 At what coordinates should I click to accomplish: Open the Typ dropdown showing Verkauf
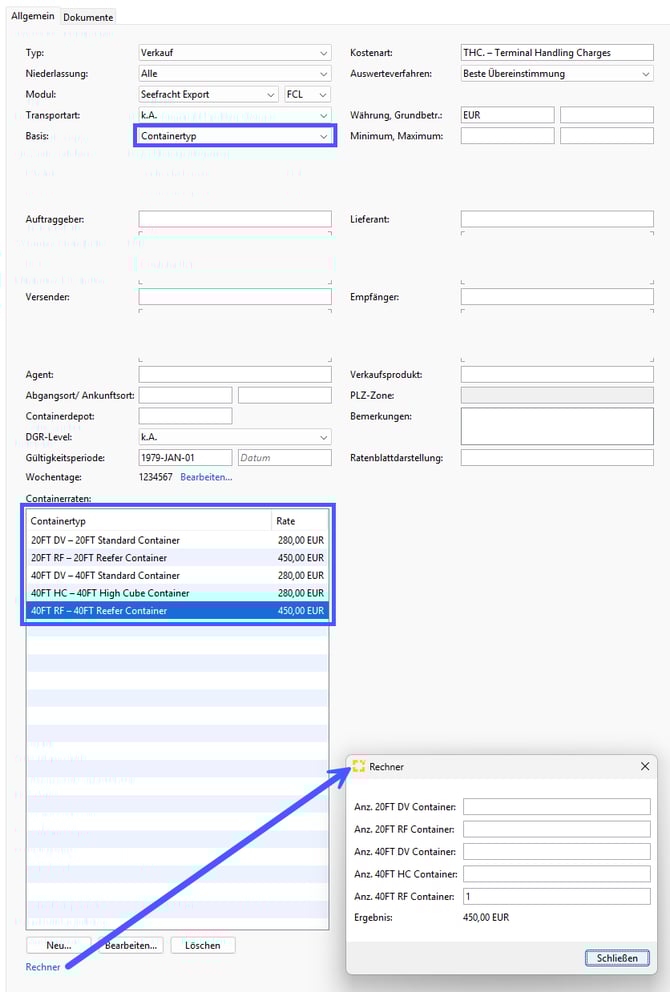[x=235, y=52]
